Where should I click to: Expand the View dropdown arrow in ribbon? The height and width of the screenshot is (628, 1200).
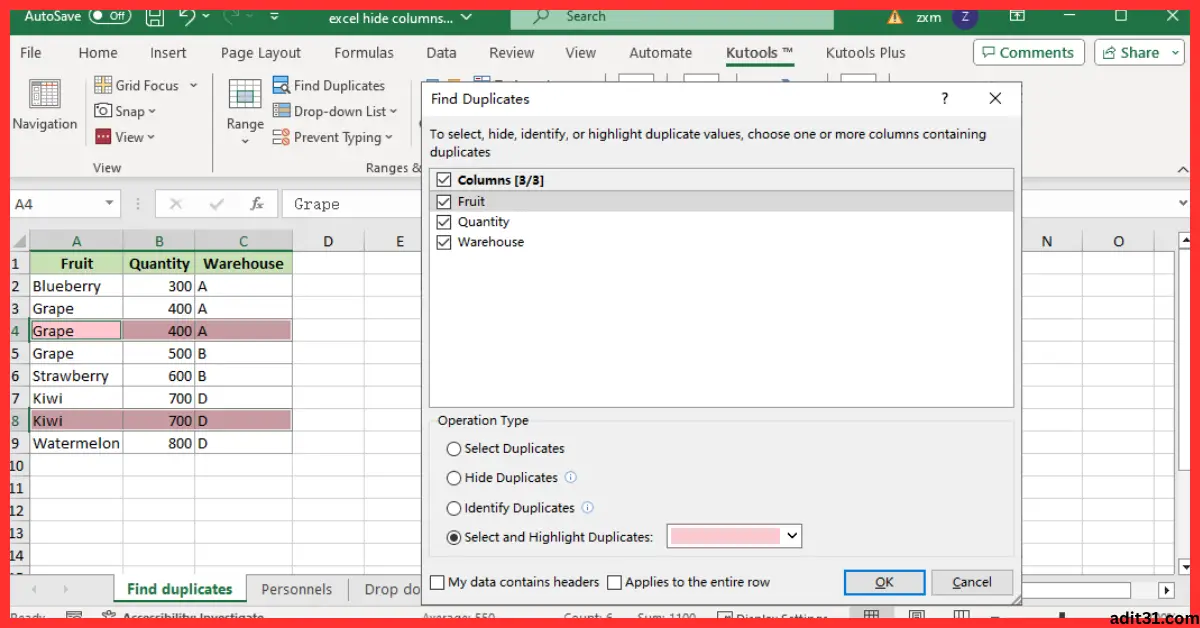point(151,138)
